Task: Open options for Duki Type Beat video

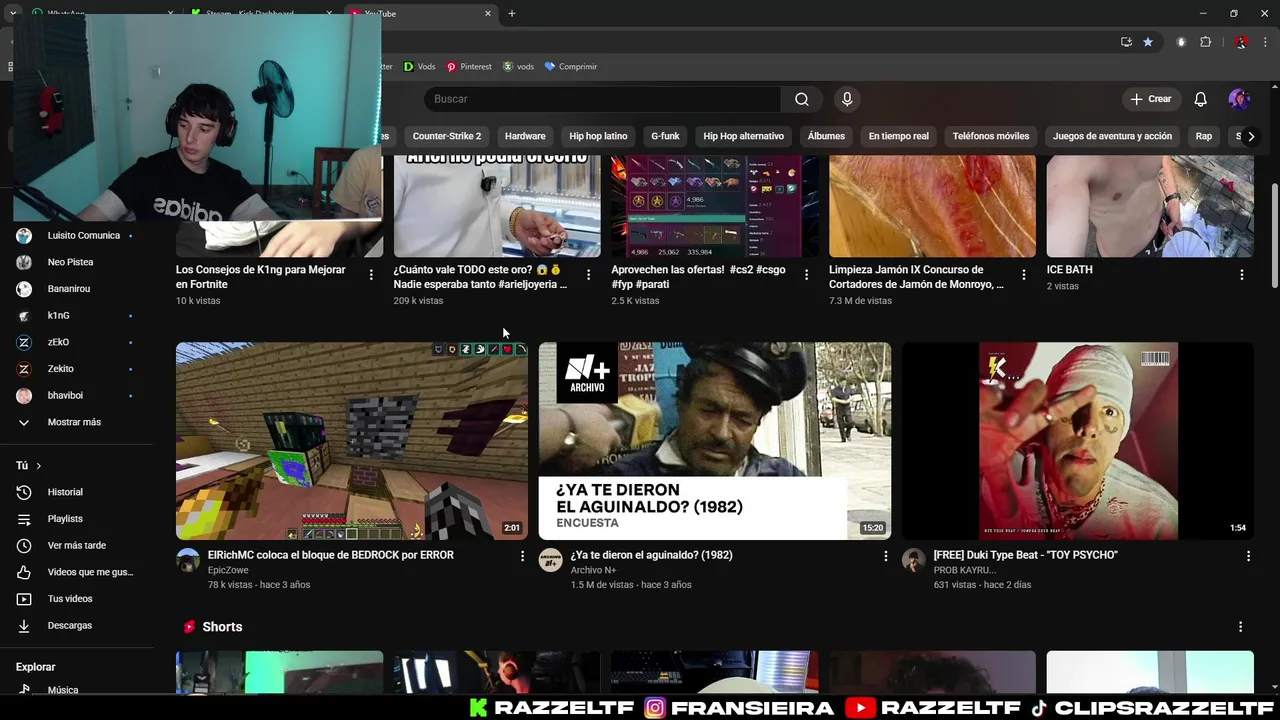Action: 1248,556
